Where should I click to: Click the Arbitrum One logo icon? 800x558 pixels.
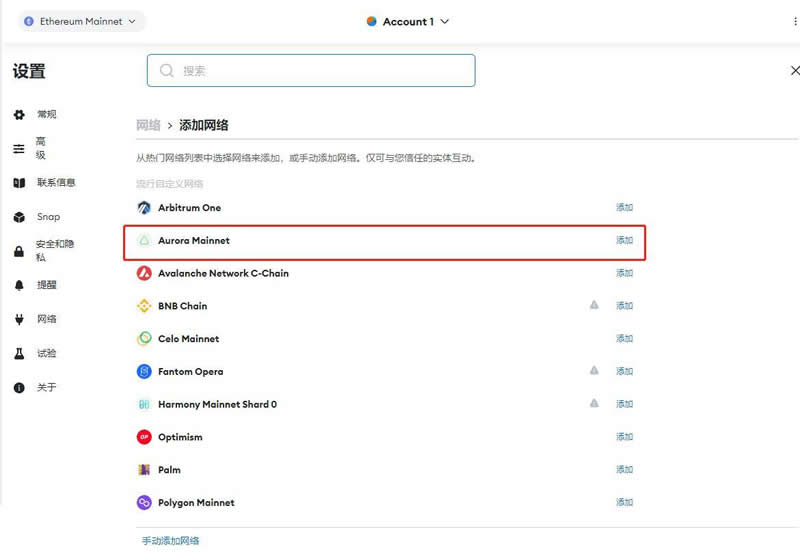[144, 208]
